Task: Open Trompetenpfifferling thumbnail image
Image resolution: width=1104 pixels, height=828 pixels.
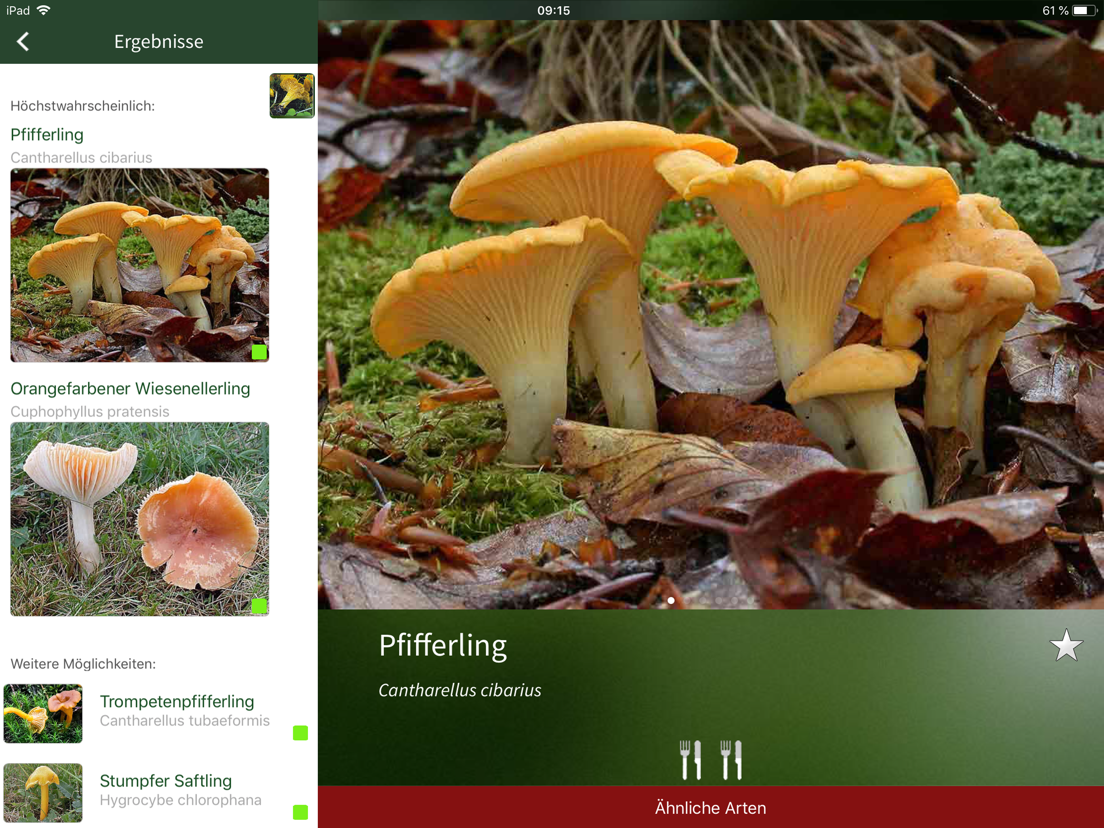Action: [43, 713]
